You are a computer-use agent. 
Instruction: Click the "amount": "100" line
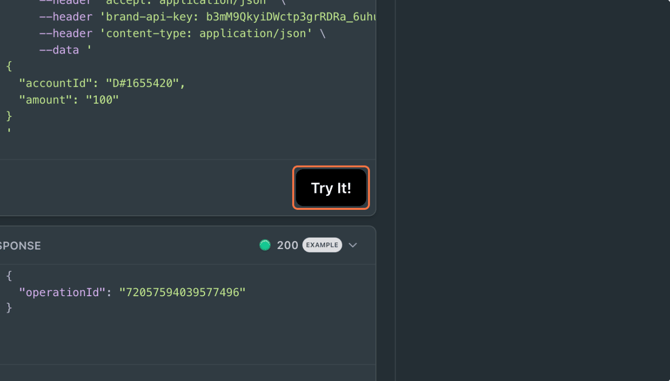pyautogui.click(x=69, y=100)
